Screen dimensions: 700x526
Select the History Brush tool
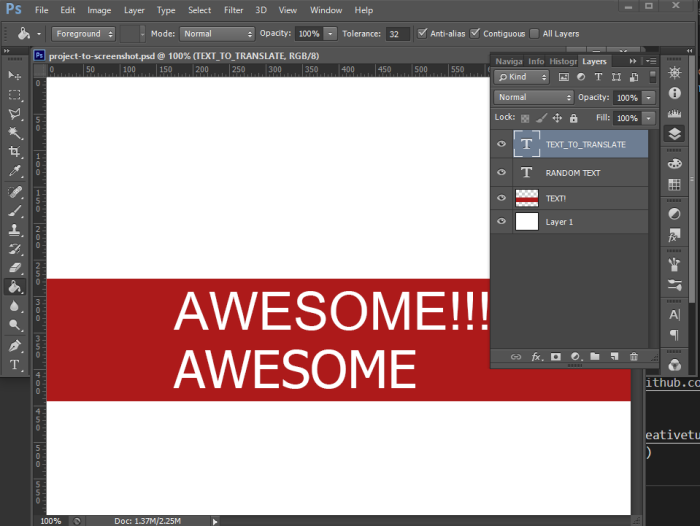click(14, 249)
